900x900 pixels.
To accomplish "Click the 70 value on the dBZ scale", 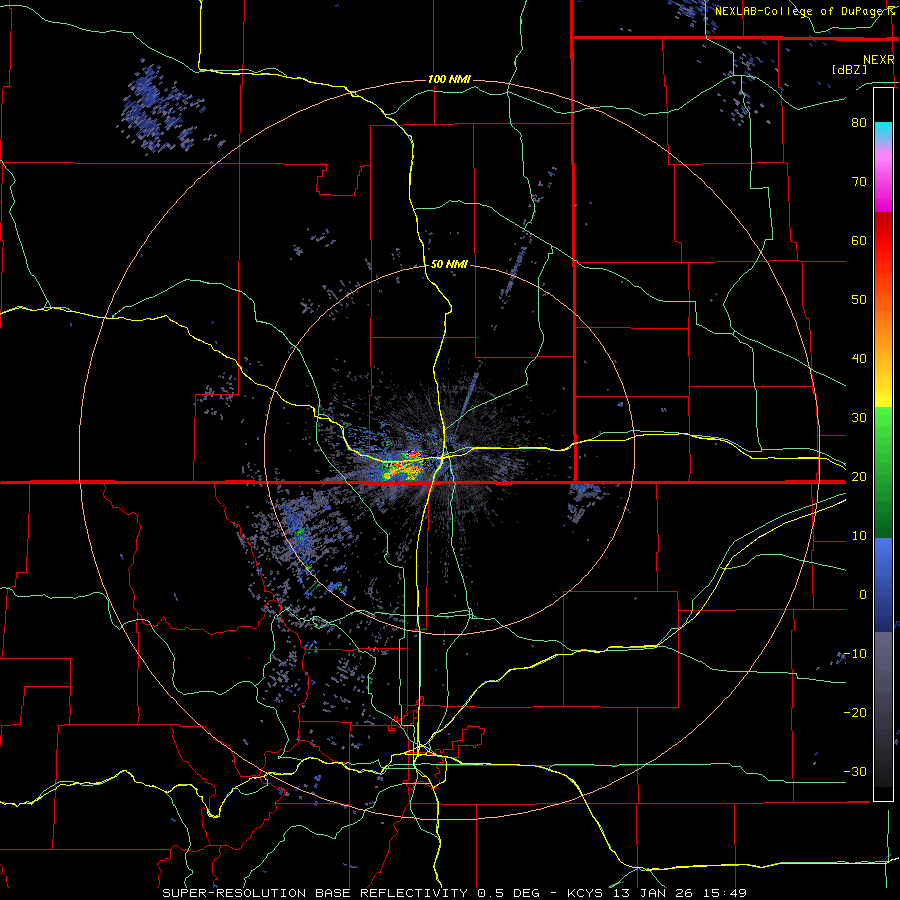I will (x=859, y=181).
